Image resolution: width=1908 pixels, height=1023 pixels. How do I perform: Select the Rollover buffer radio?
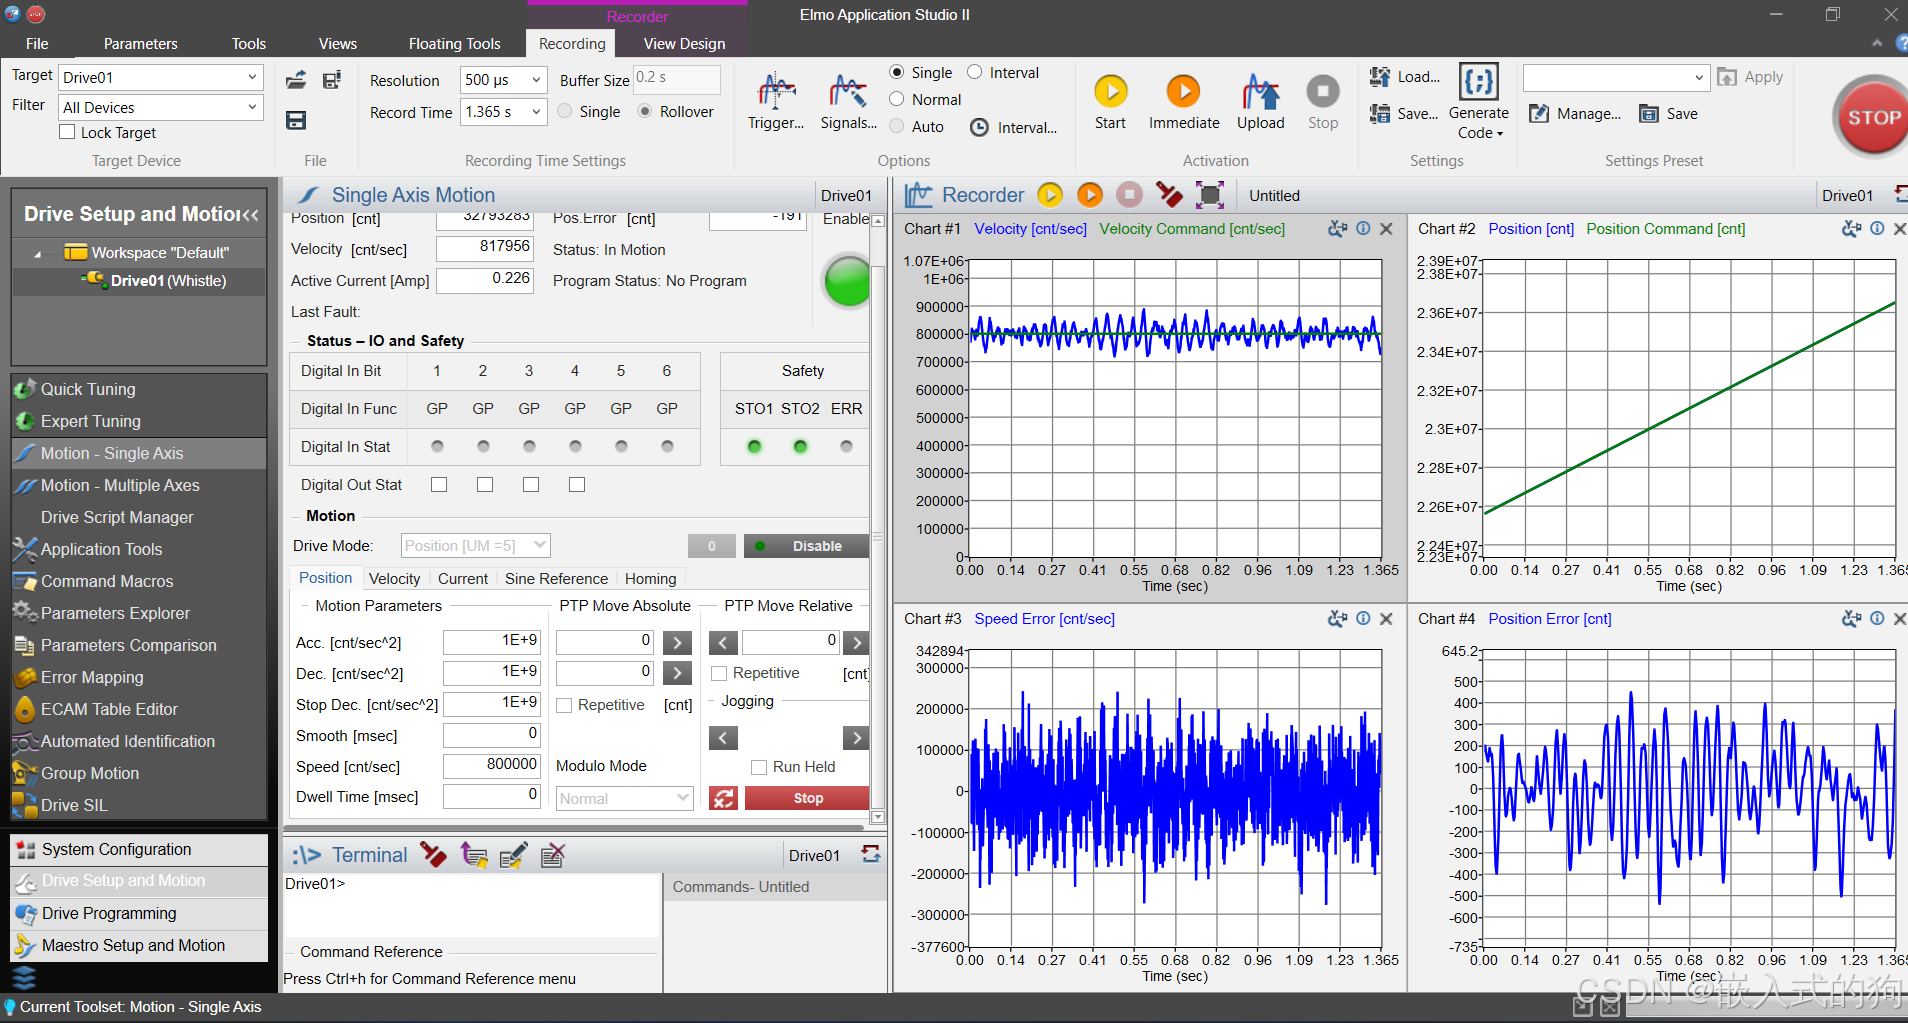(x=645, y=111)
